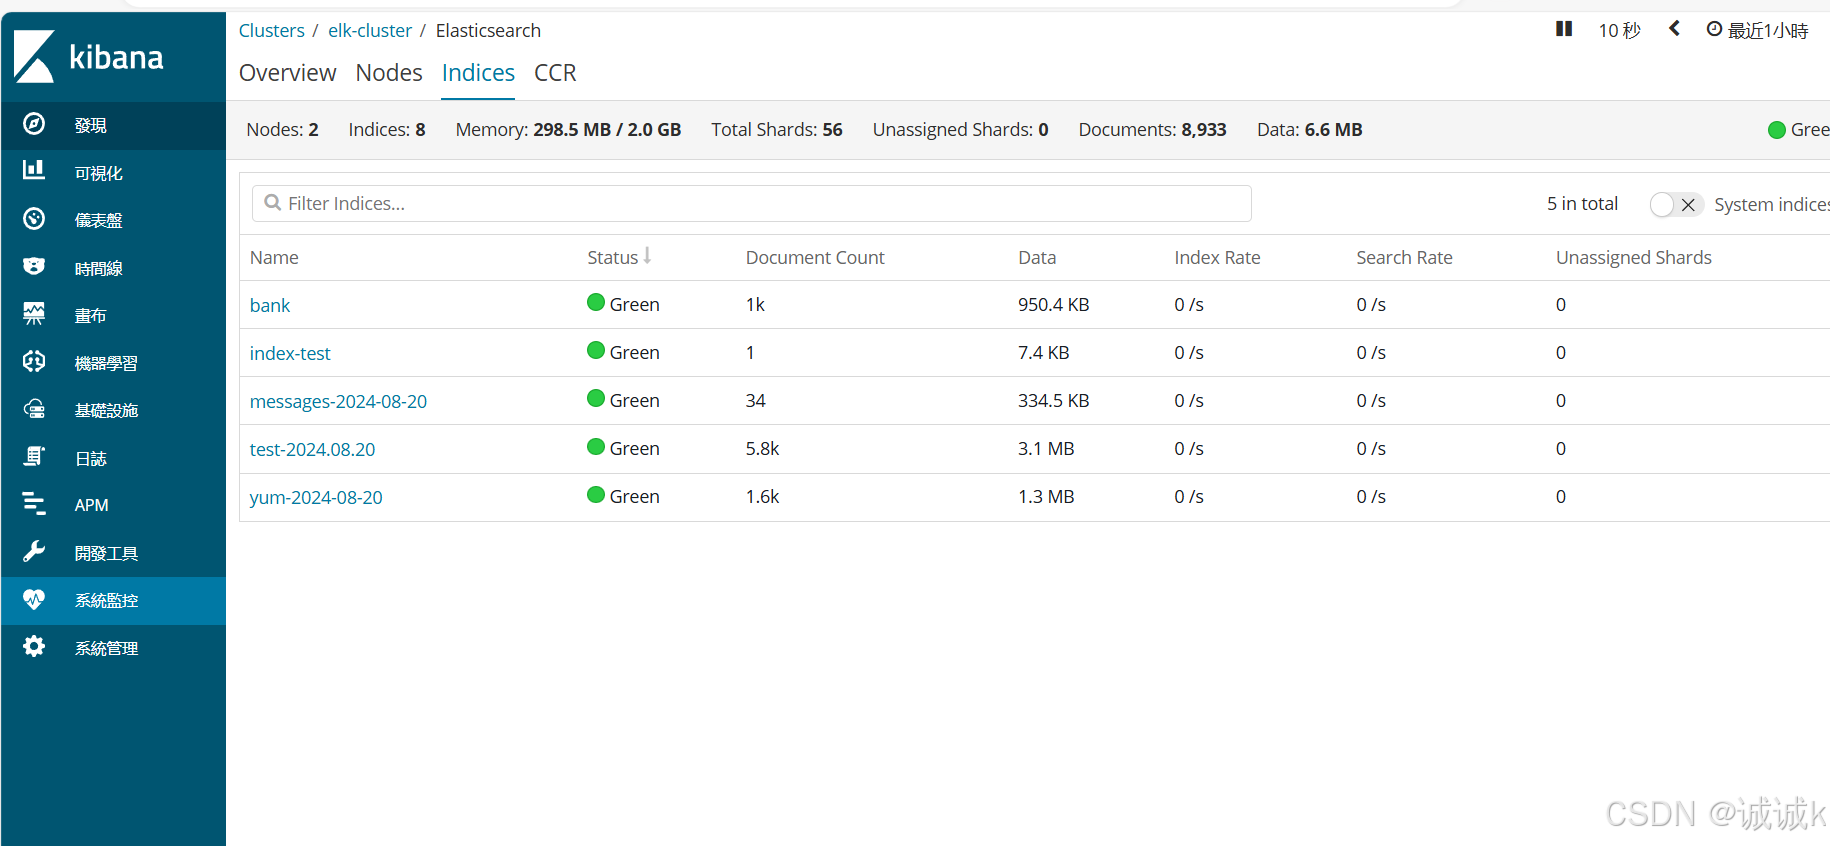Click the search icon in Filter Indices
This screenshot has height=846, width=1830.
pyautogui.click(x=272, y=203)
